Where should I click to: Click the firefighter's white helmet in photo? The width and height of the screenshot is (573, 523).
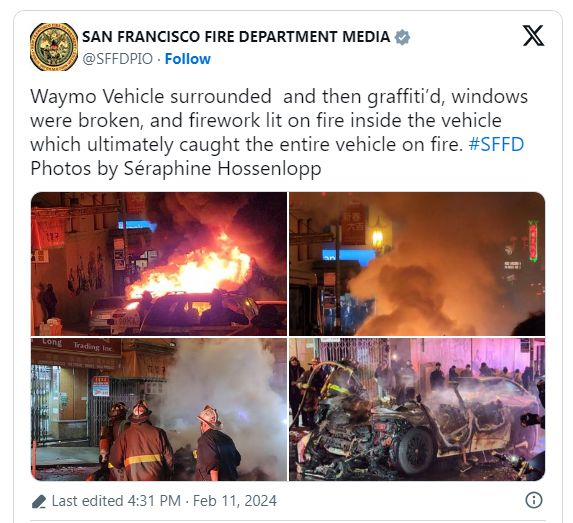[x=209, y=417]
